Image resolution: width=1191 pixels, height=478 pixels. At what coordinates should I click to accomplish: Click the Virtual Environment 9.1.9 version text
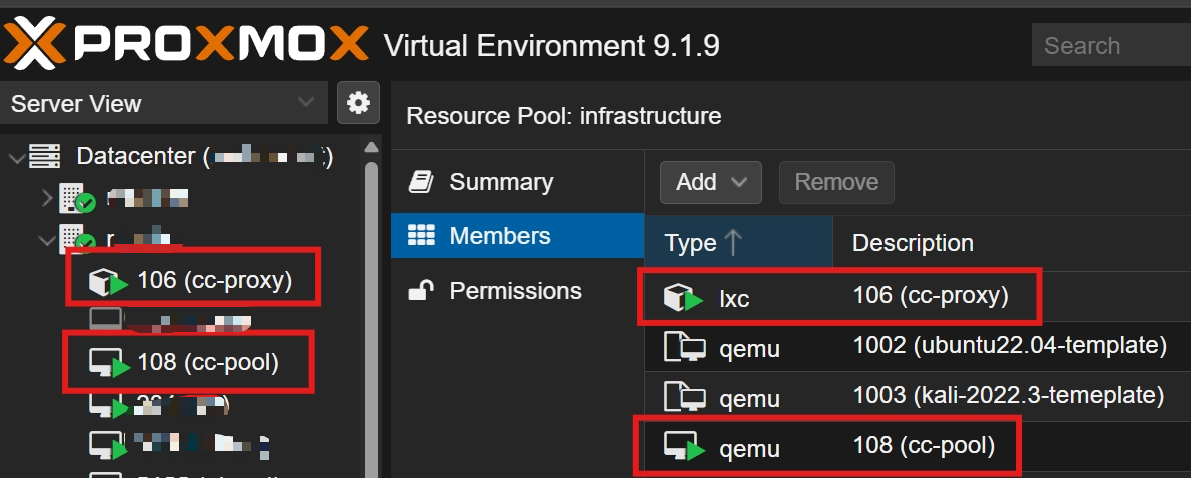552,46
